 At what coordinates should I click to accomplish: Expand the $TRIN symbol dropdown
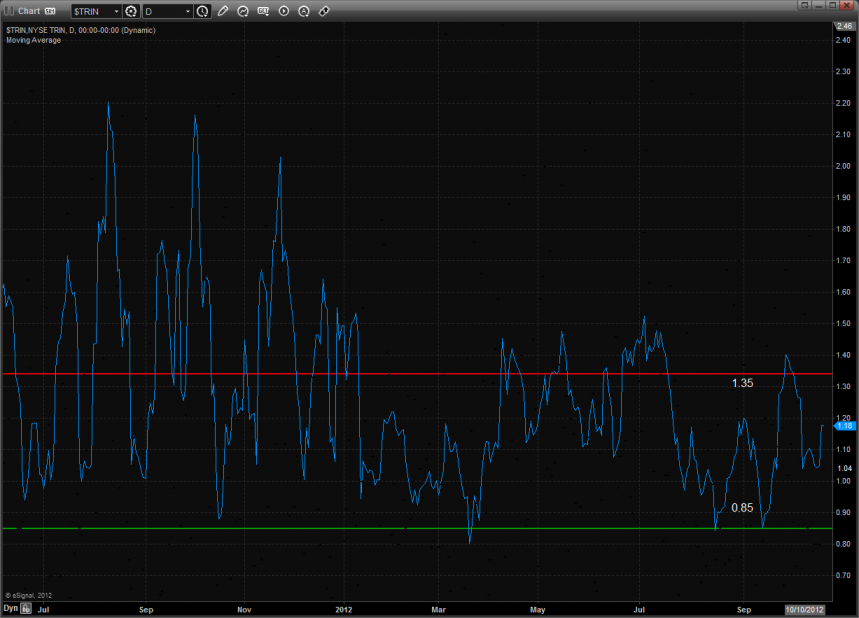(115, 11)
